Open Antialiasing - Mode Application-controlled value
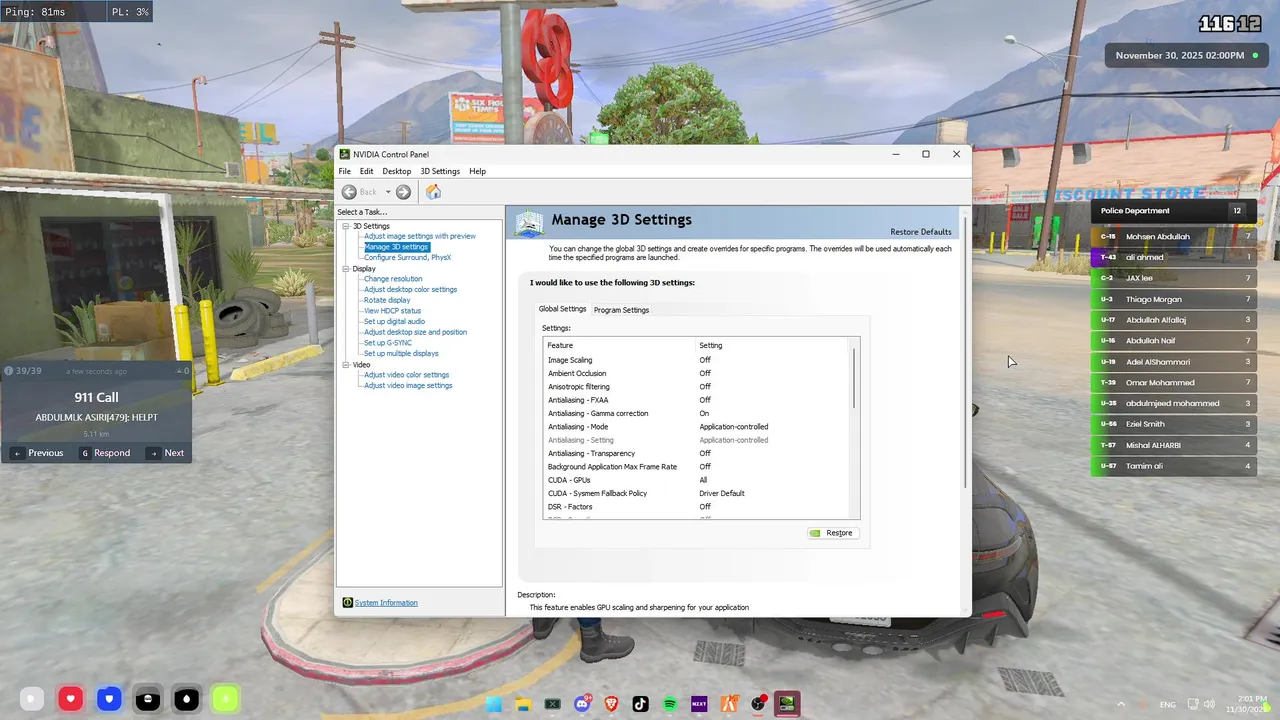This screenshot has width=1280, height=720. [734, 427]
